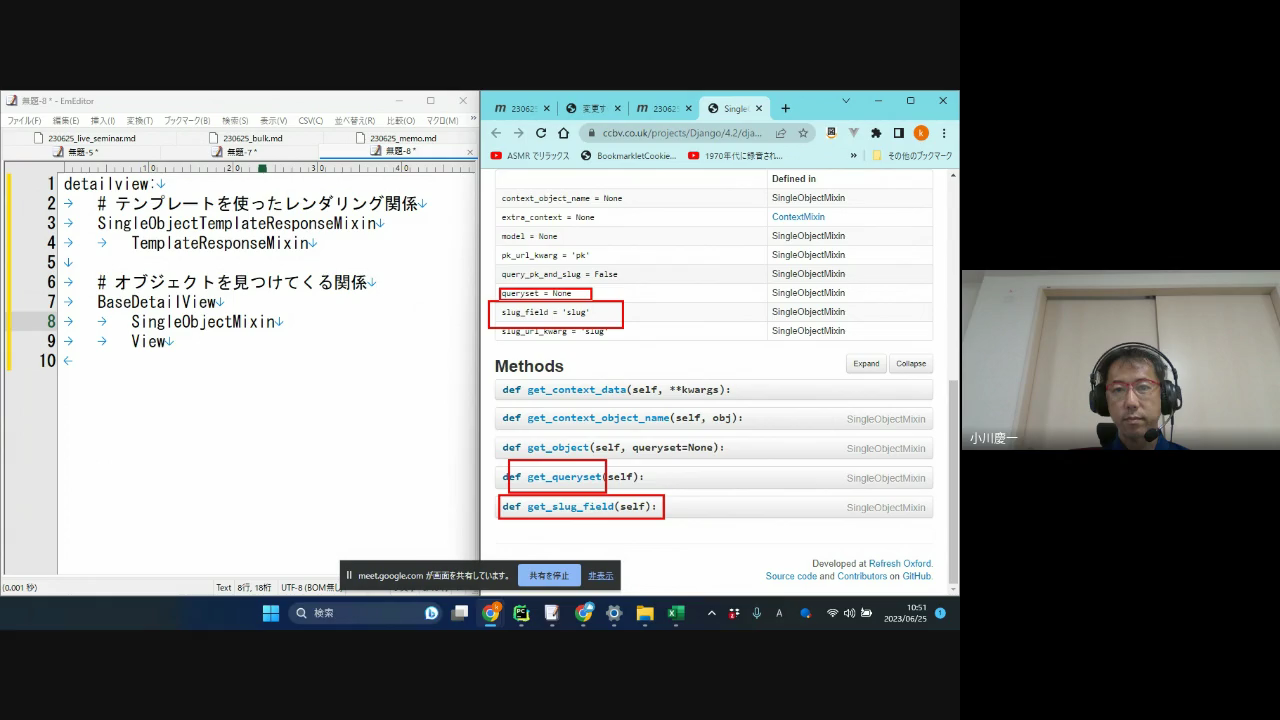Open Chrome's three-dot menu
Screen dimensions: 1280x720
point(943,133)
